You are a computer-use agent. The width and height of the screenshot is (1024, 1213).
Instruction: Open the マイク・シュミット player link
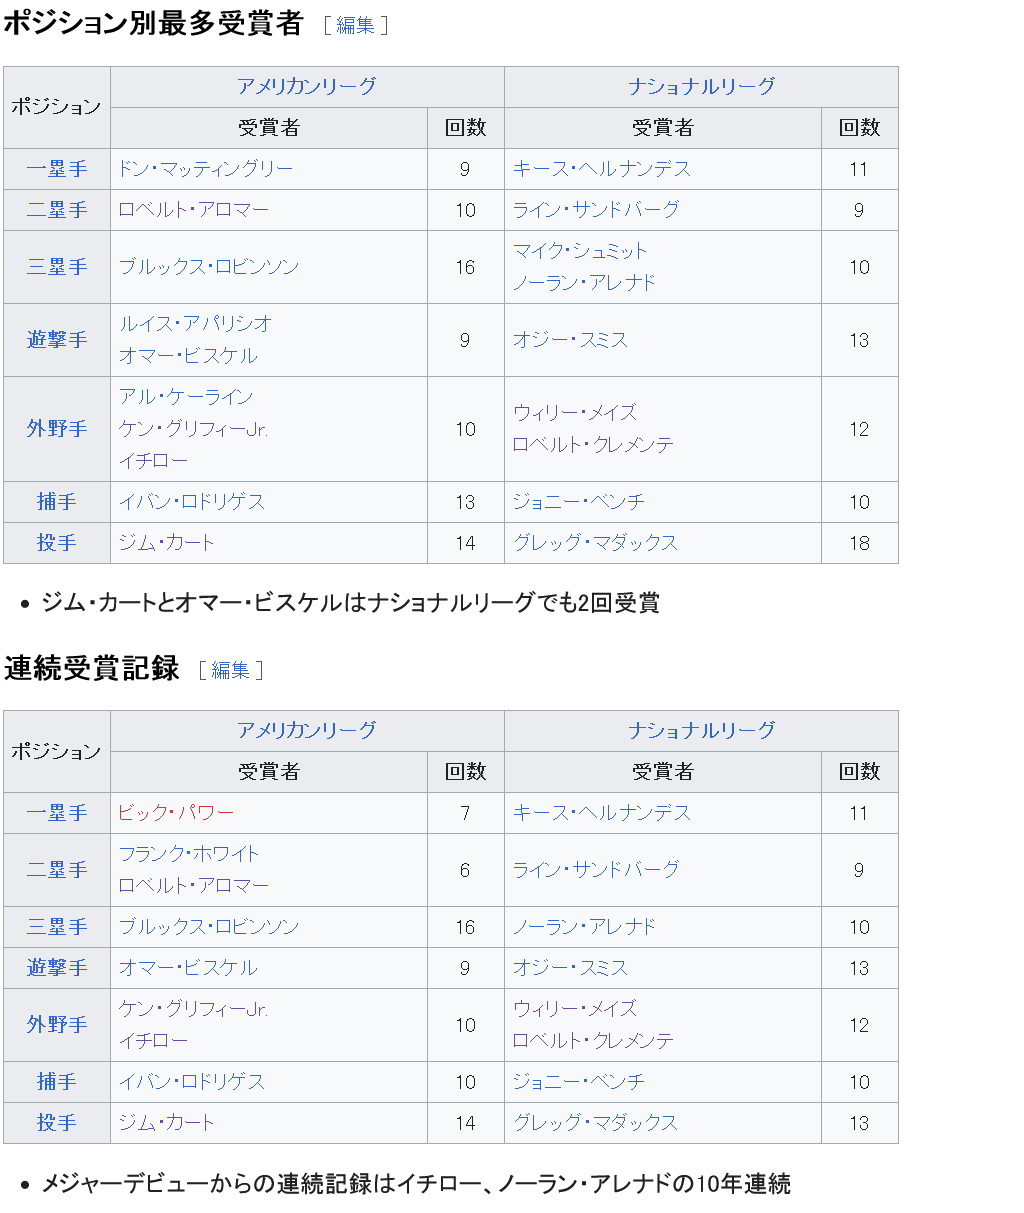click(x=580, y=251)
